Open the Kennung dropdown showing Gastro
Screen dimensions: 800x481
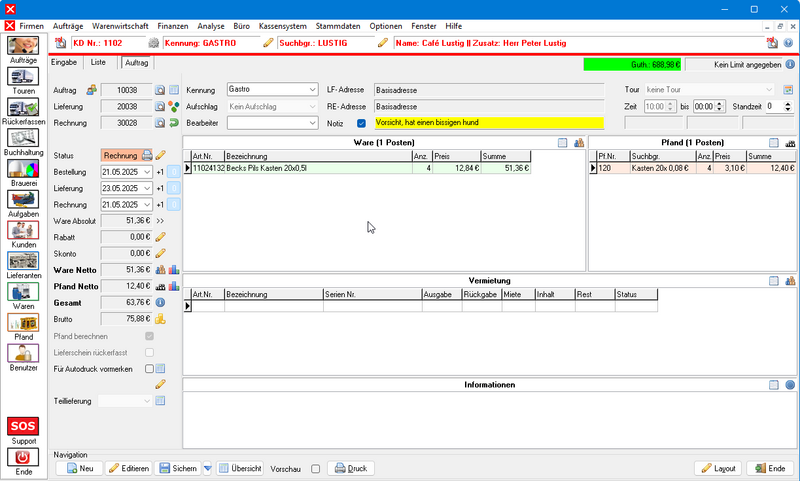coord(312,90)
